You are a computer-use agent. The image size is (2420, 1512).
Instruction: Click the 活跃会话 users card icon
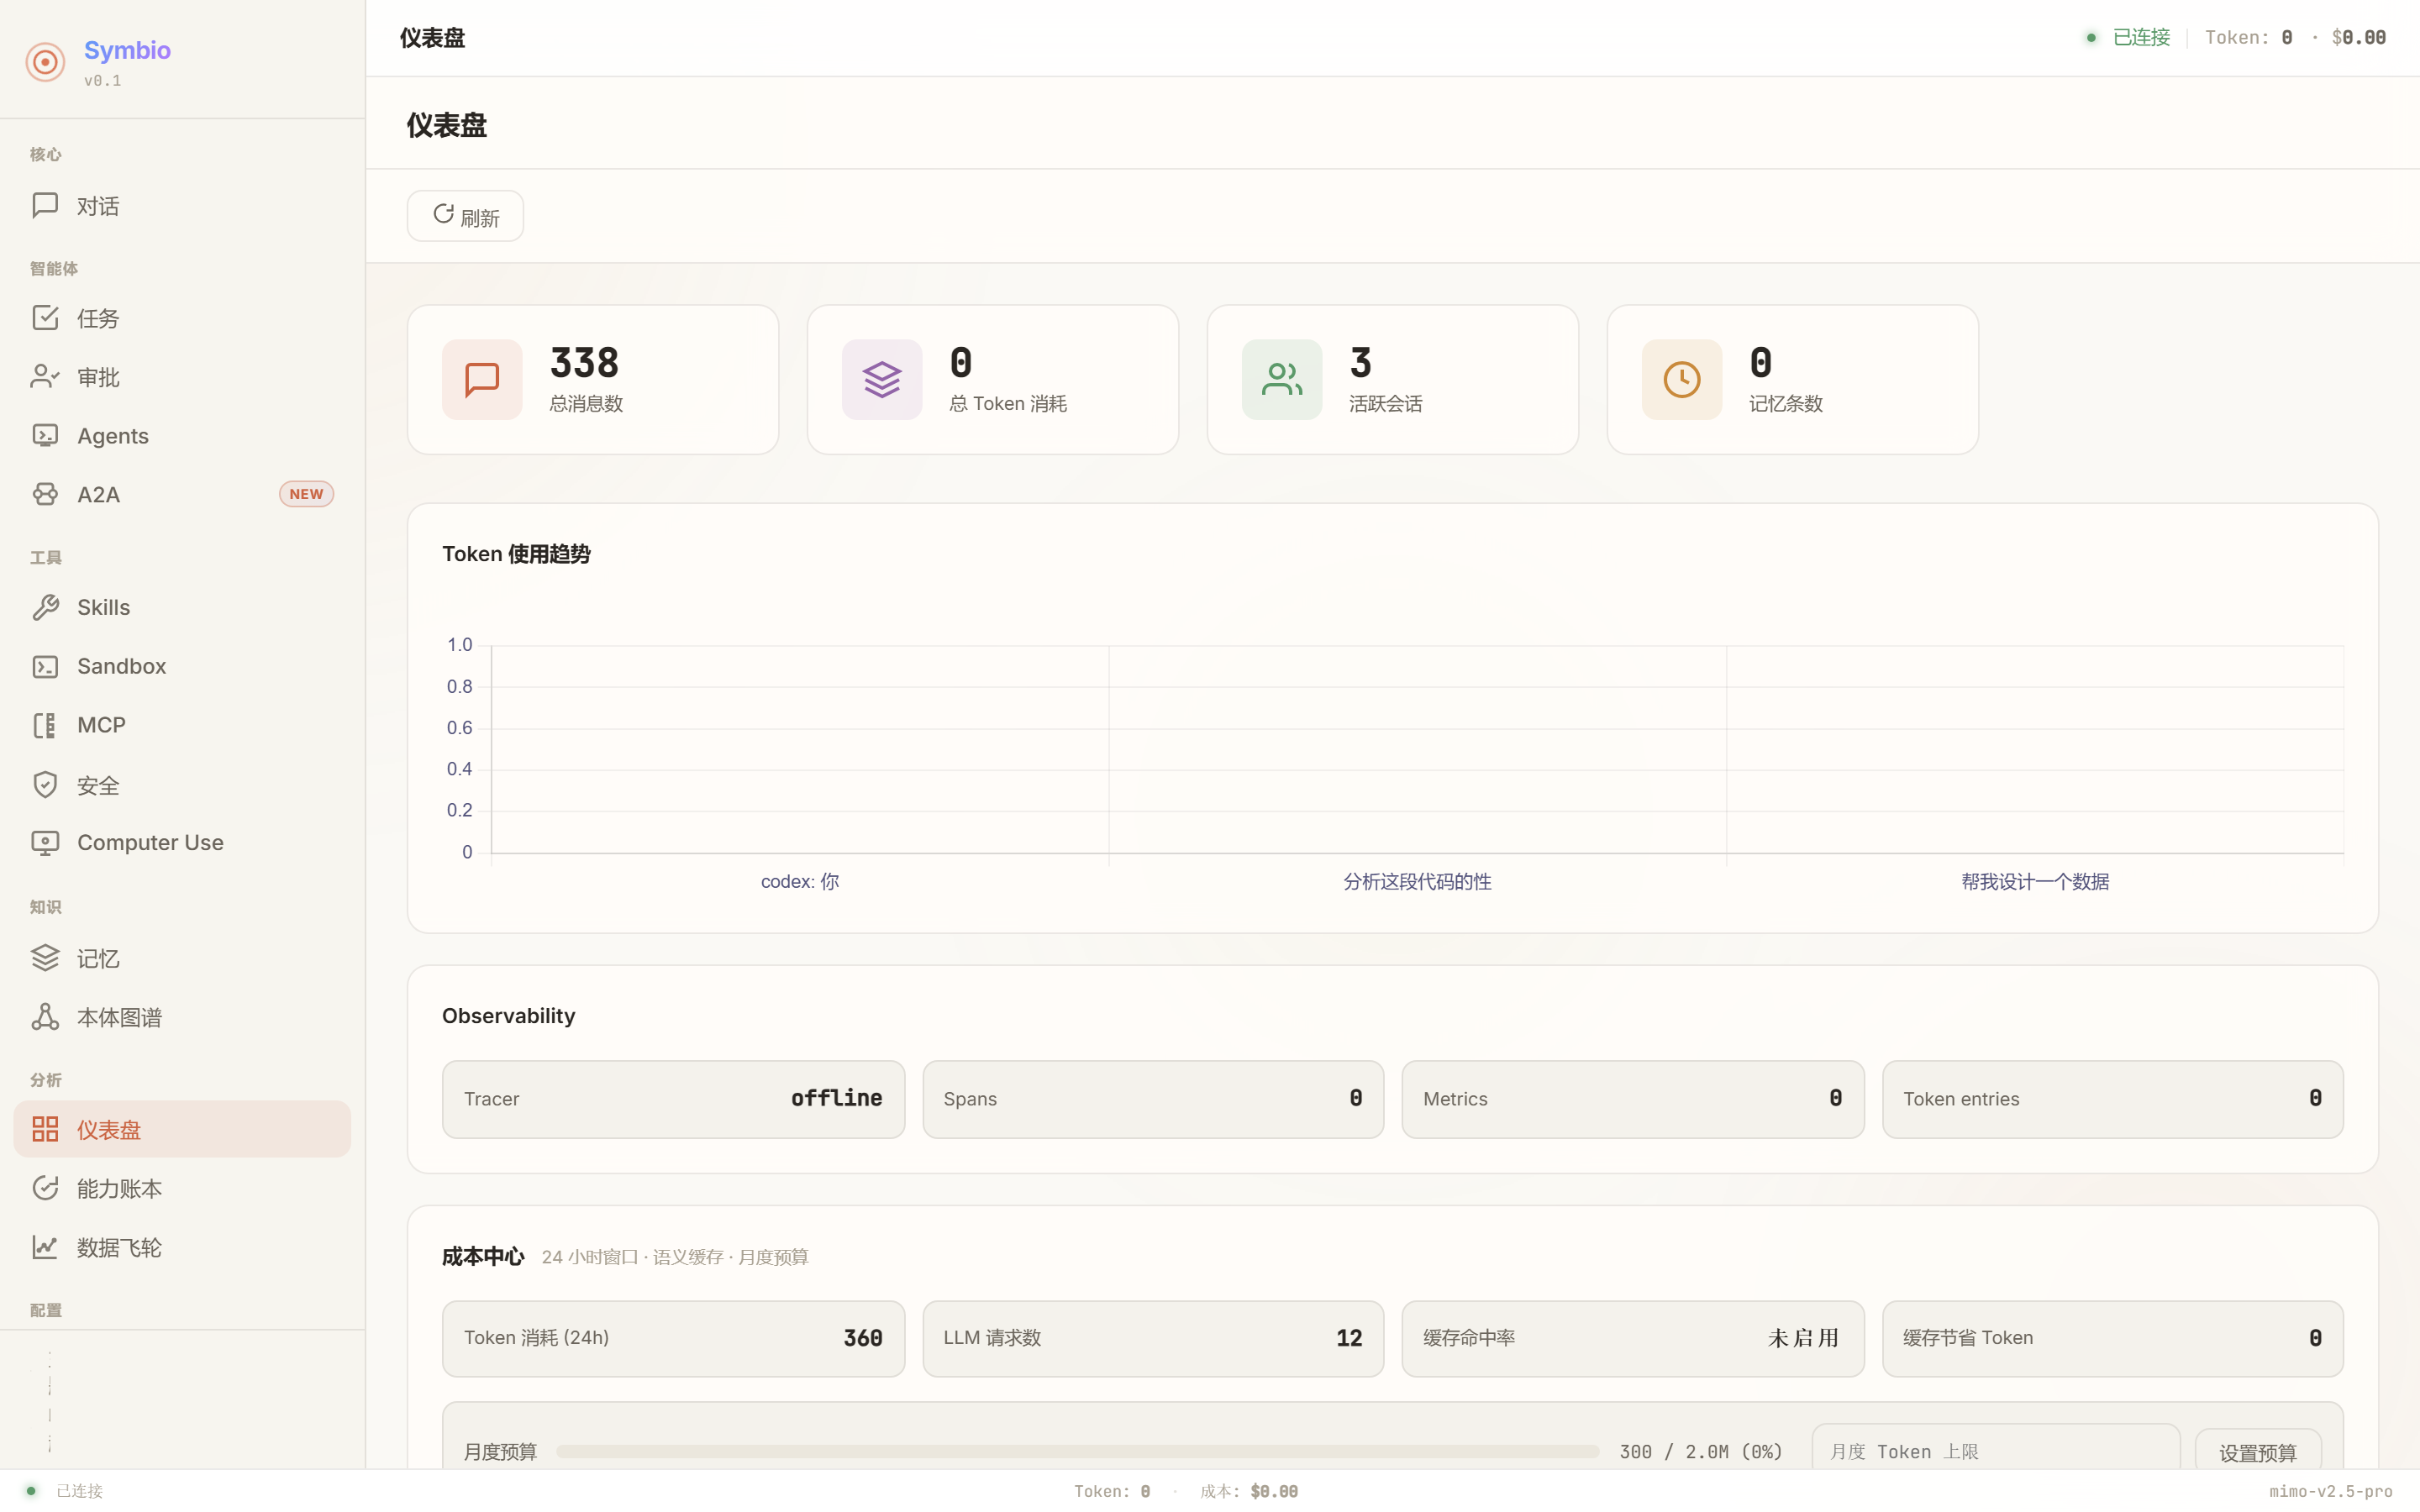[x=1282, y=380]
